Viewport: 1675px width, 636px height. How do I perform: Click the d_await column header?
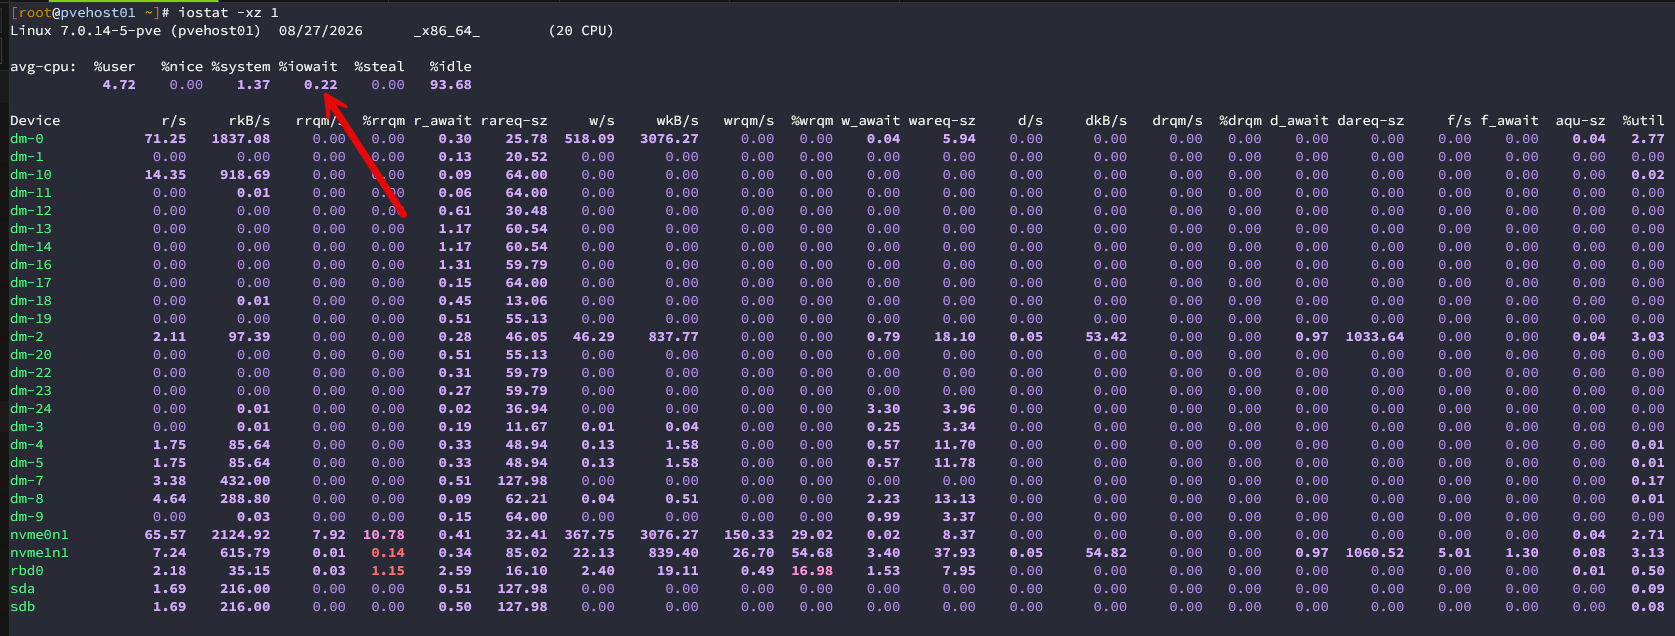click(x=1298, y=121)
